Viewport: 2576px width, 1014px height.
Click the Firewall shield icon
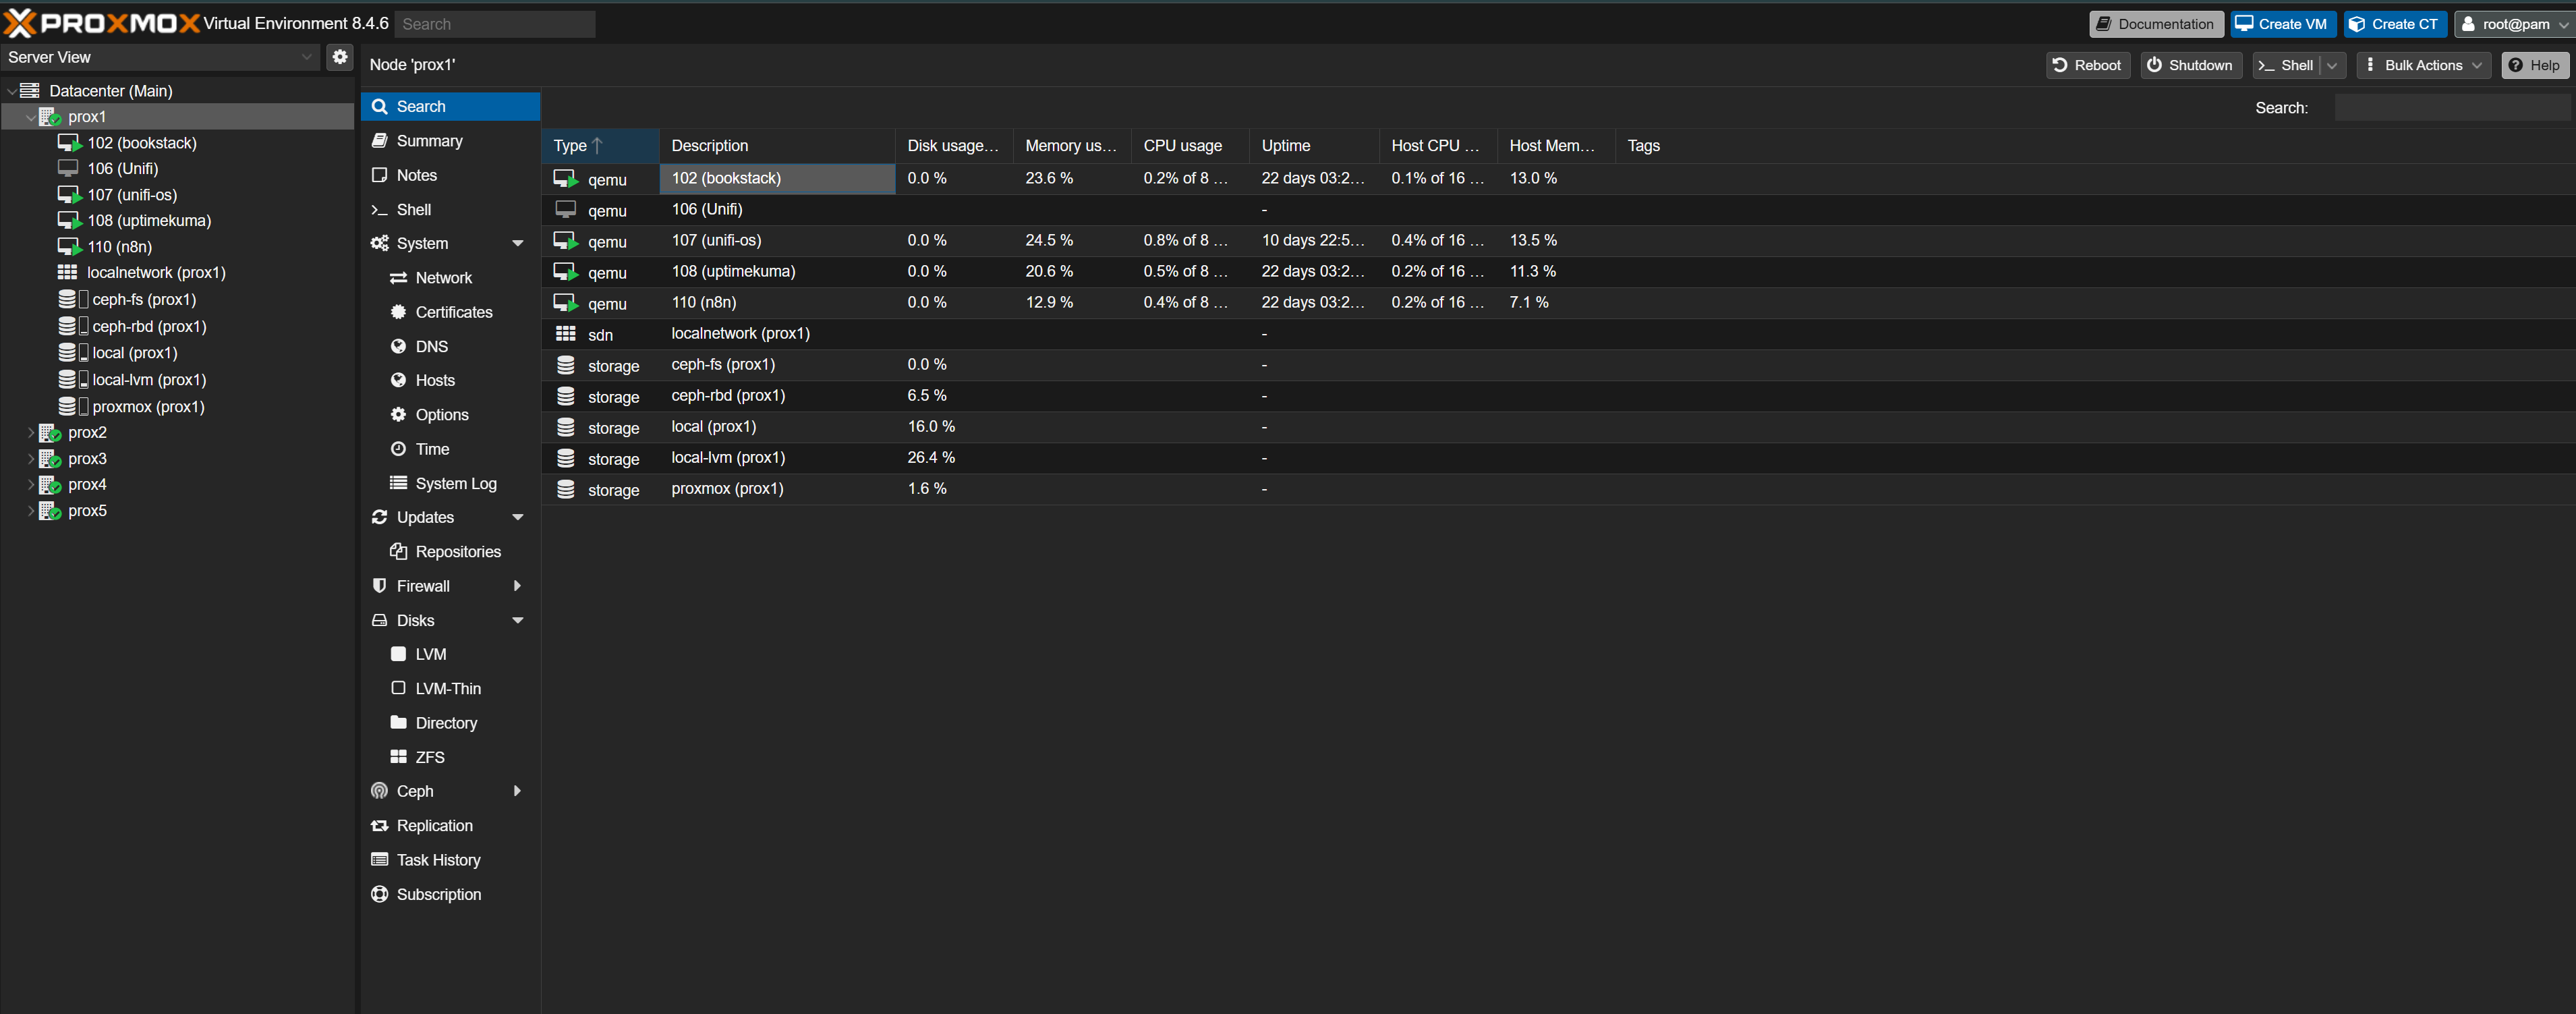(379, 586)
